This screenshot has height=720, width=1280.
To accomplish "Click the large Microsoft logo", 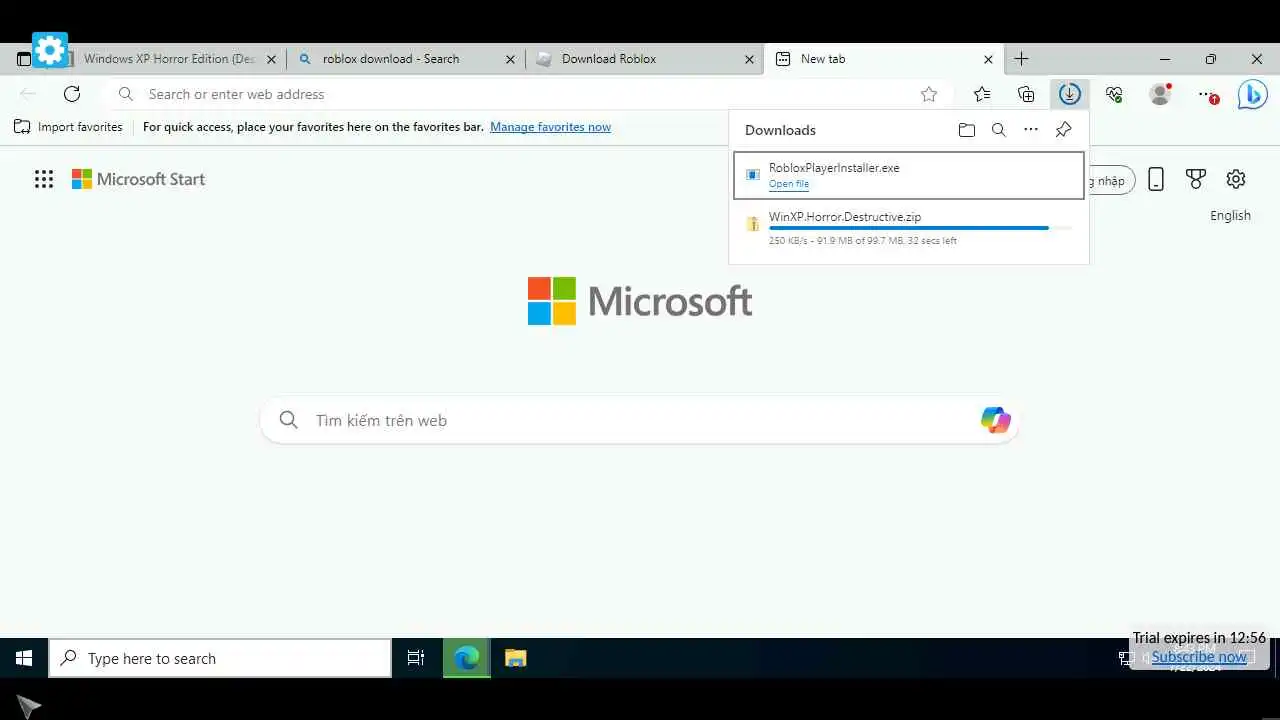I will tap(640, 301).
